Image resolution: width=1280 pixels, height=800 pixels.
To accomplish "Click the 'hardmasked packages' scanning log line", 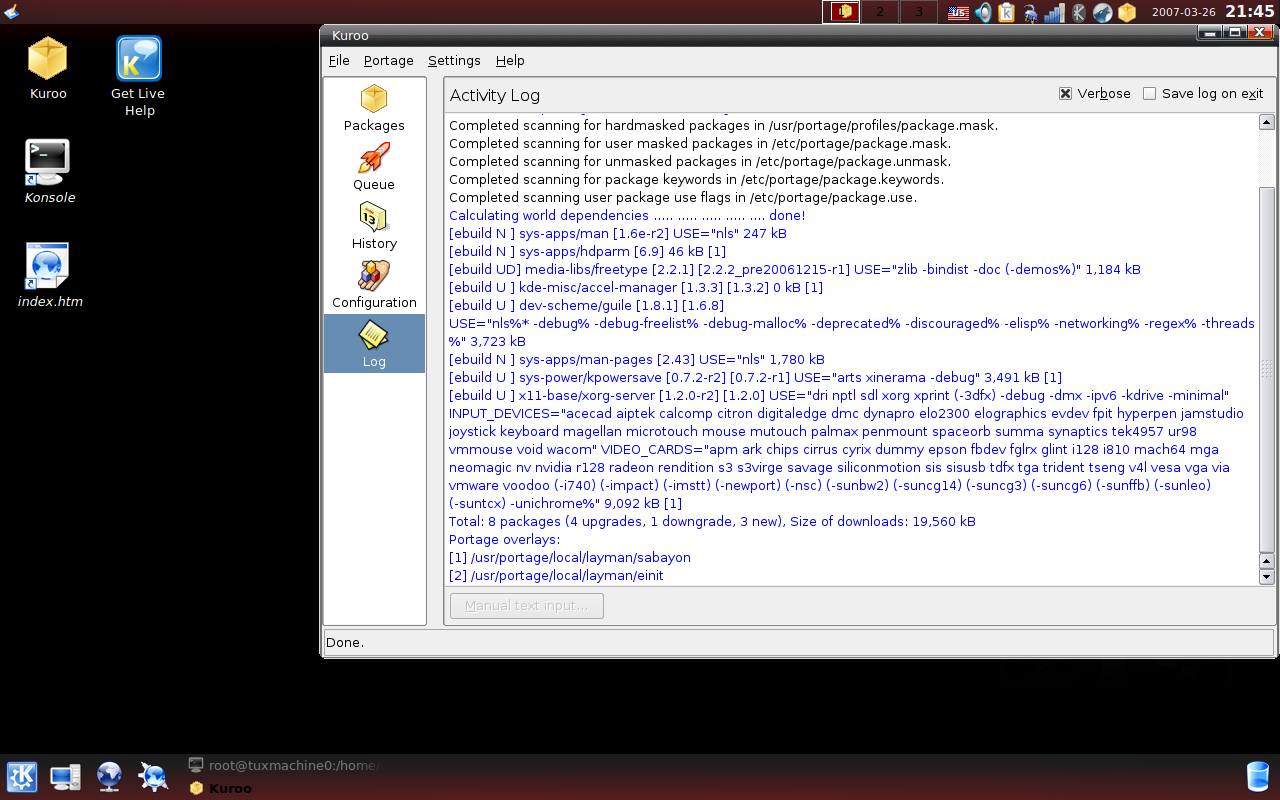I will (x=724, y=126).
